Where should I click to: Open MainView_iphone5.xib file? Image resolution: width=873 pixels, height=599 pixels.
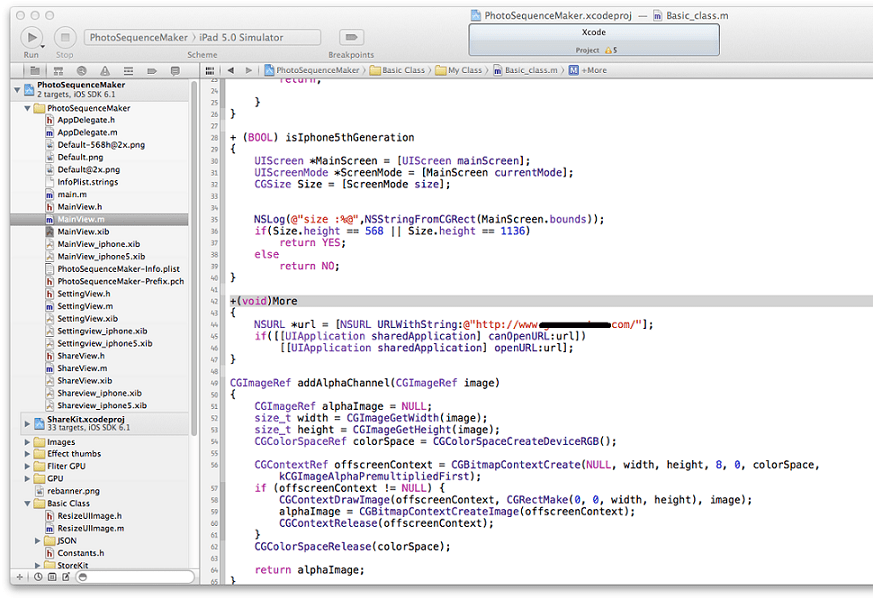[101, 257]
